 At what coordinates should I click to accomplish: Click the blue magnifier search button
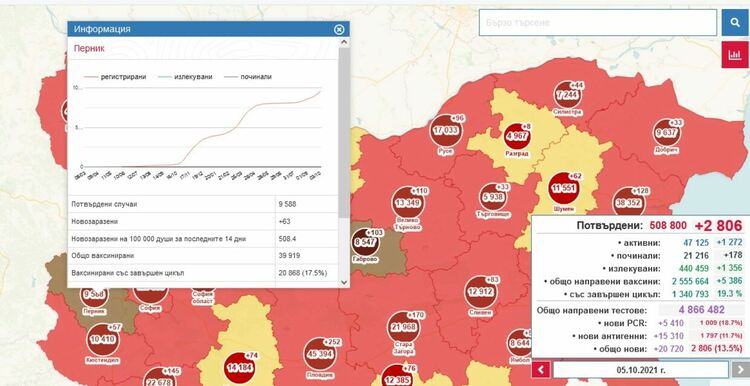tap(735, 22)
